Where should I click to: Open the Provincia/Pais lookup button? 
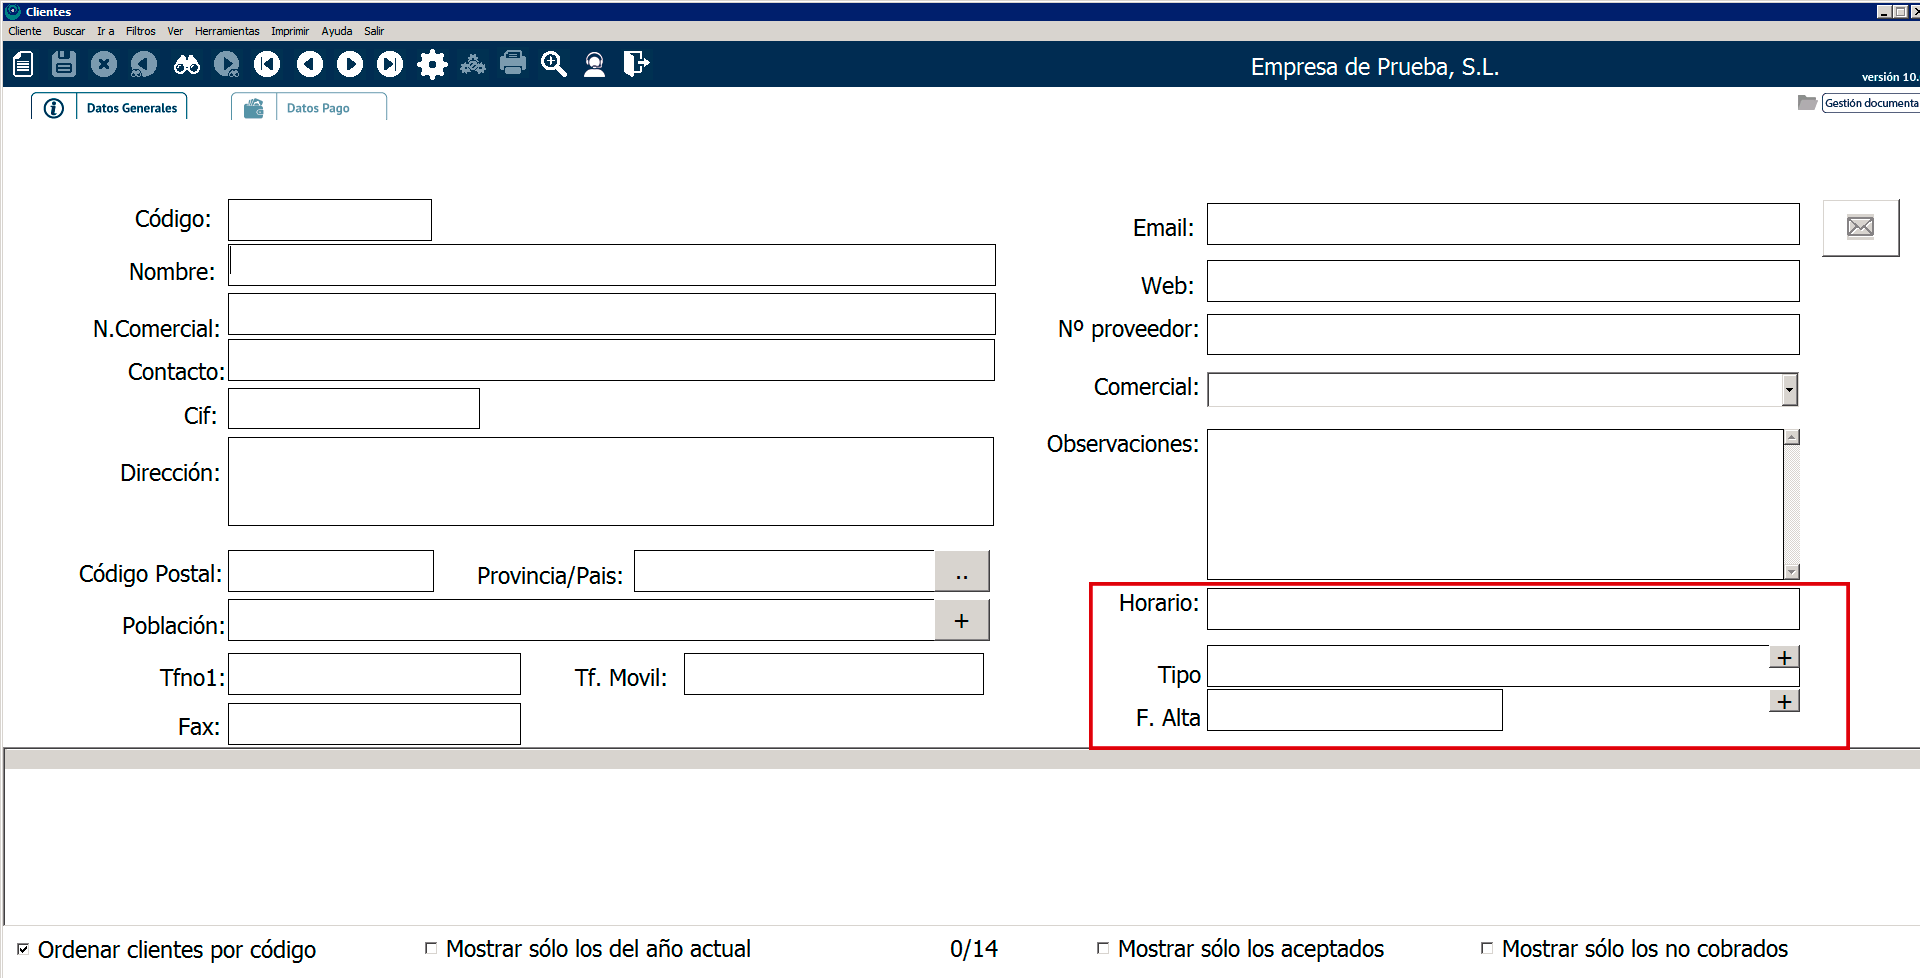(961, 572)
